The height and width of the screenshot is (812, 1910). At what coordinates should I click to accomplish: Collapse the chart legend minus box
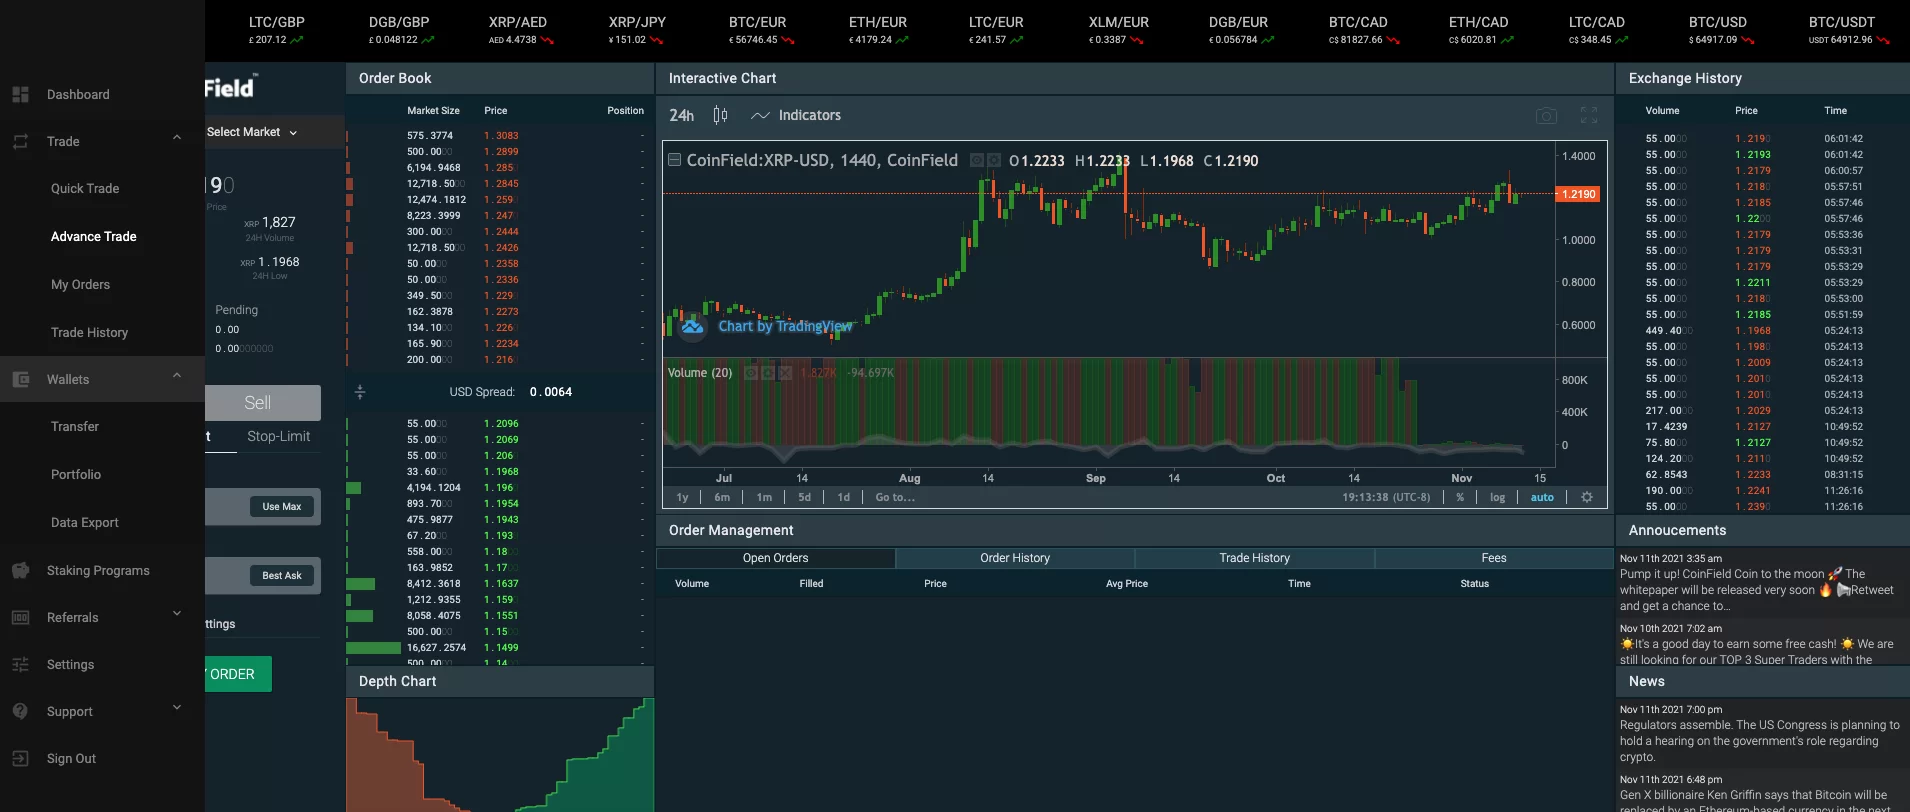point(675,160)
